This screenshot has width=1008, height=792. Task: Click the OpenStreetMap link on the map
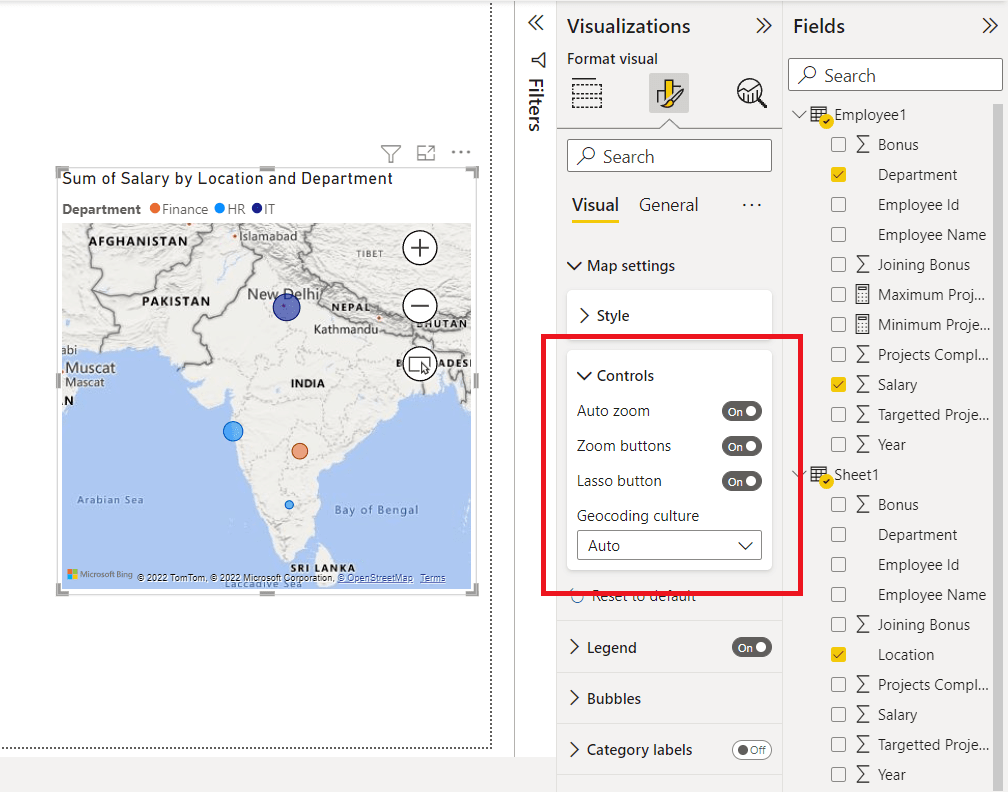(x=375, y=578)
